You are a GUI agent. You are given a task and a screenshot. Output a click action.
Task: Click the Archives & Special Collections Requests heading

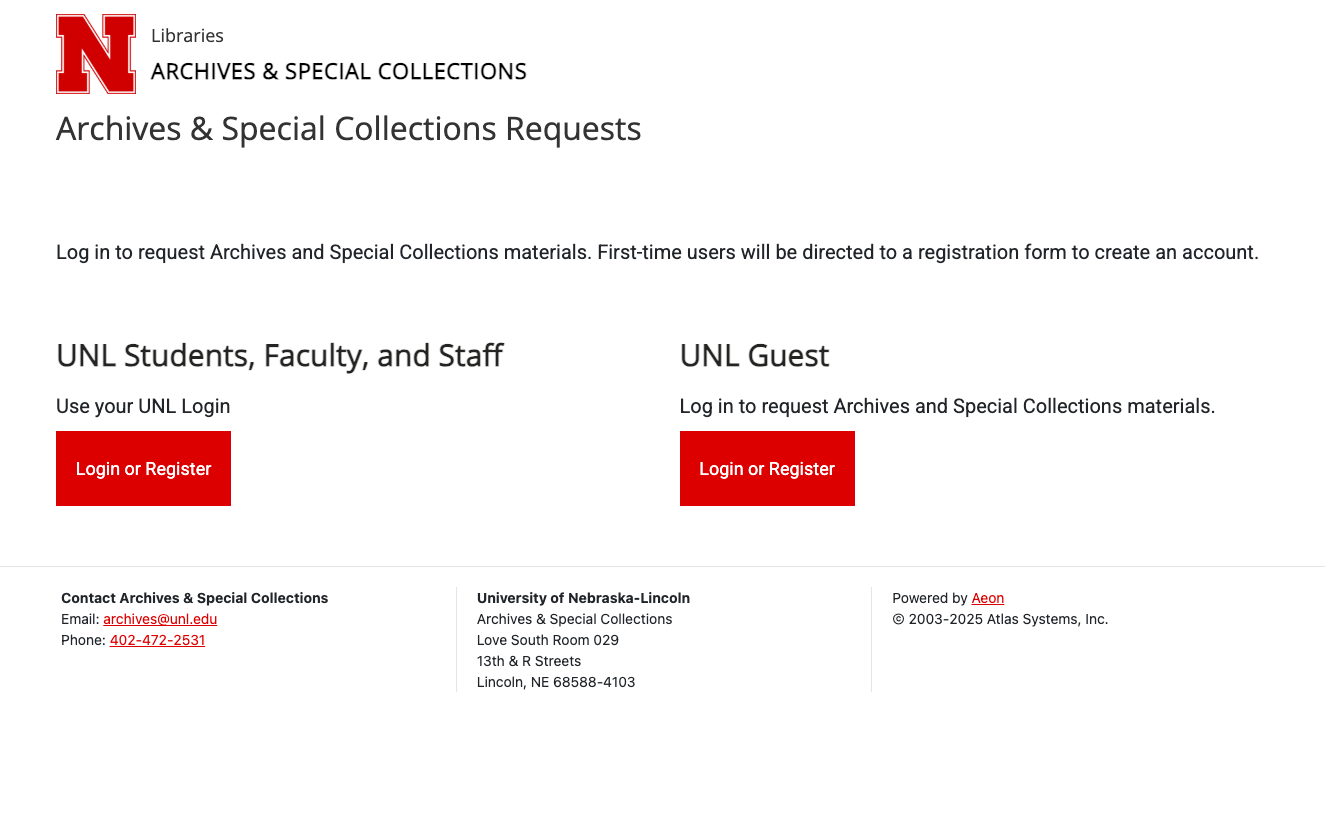(348, 129)
